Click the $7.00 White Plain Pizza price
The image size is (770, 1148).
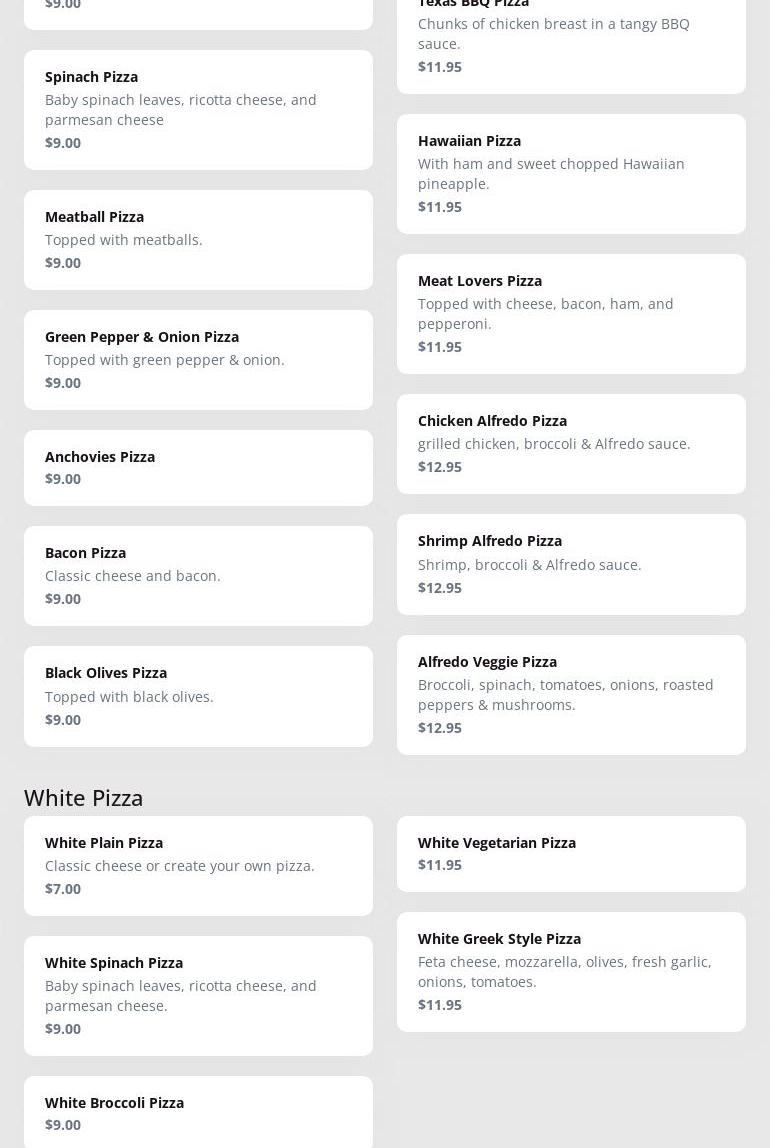click(63, 888)
